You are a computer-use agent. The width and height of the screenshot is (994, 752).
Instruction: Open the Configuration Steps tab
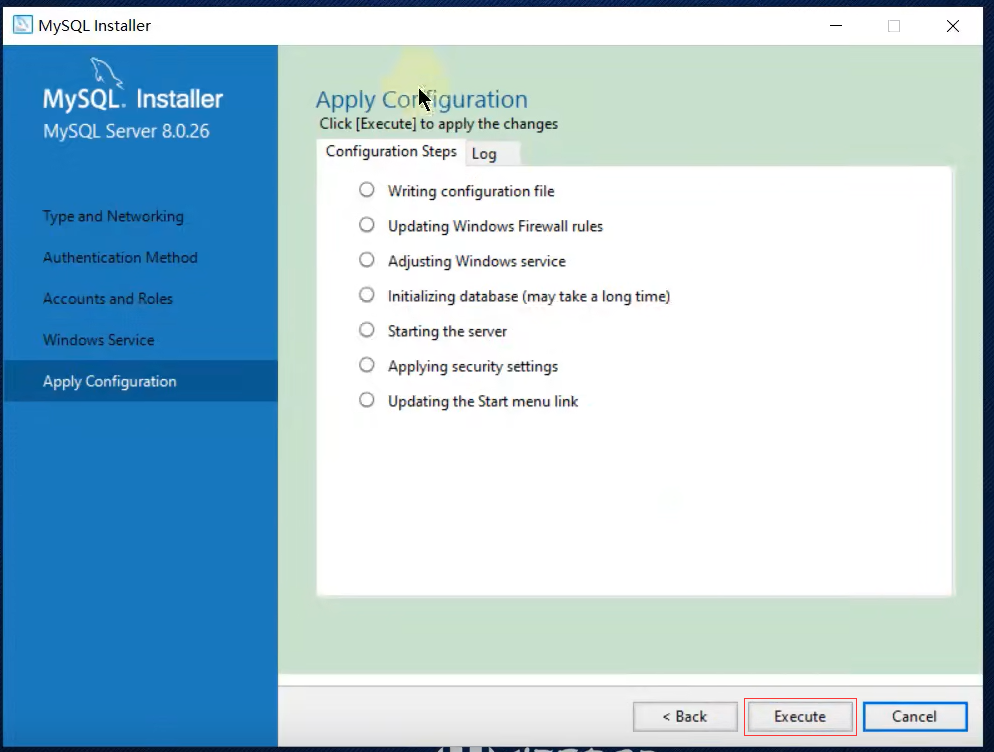click(x=391, y=152)
